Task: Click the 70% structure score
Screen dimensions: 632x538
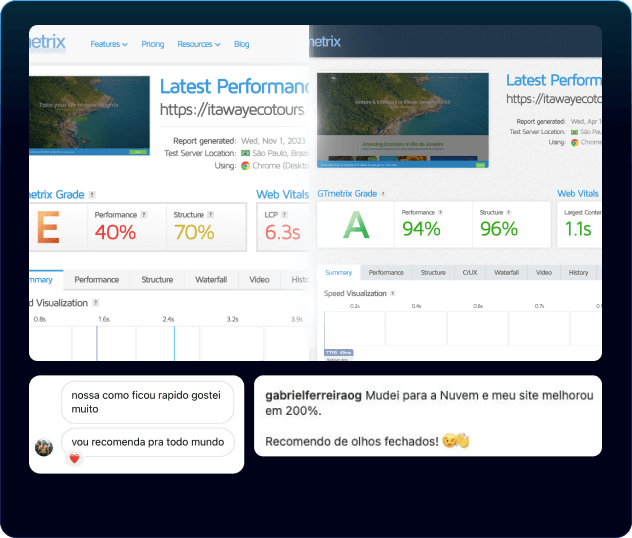Action: point(194,232)
